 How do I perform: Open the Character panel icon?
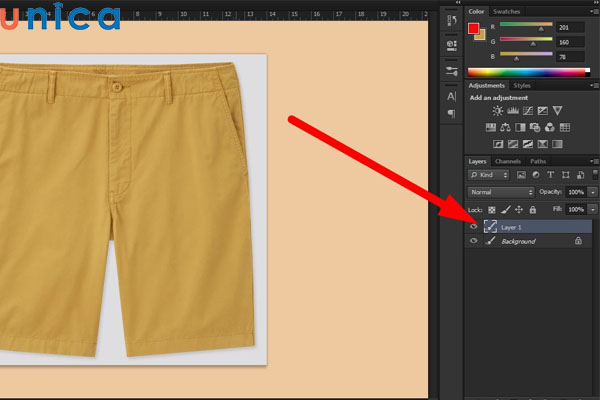click(x=451, y=96)
